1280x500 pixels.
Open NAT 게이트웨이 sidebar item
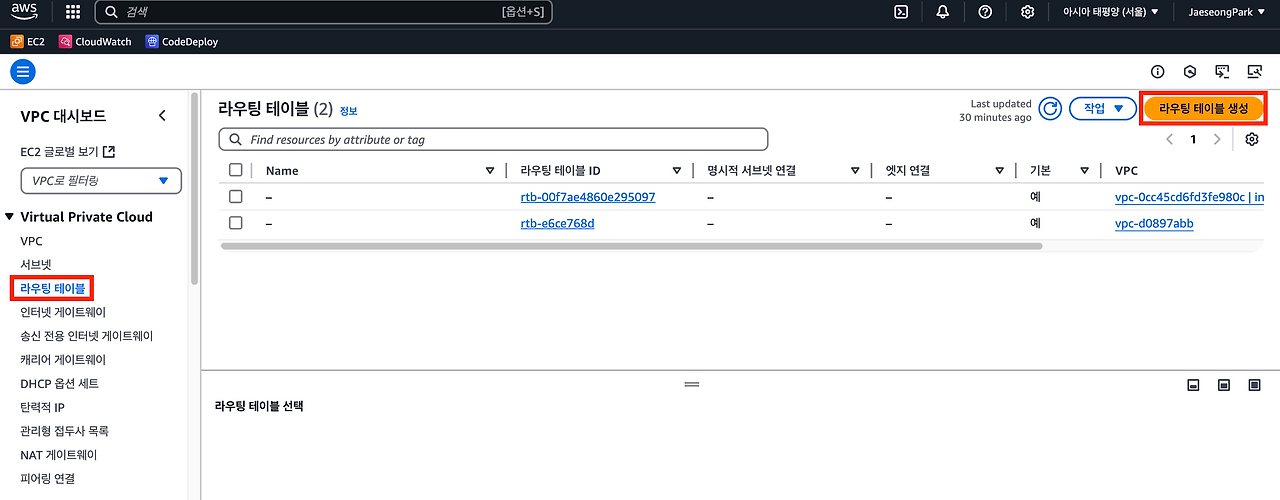(x=59, y=455)
